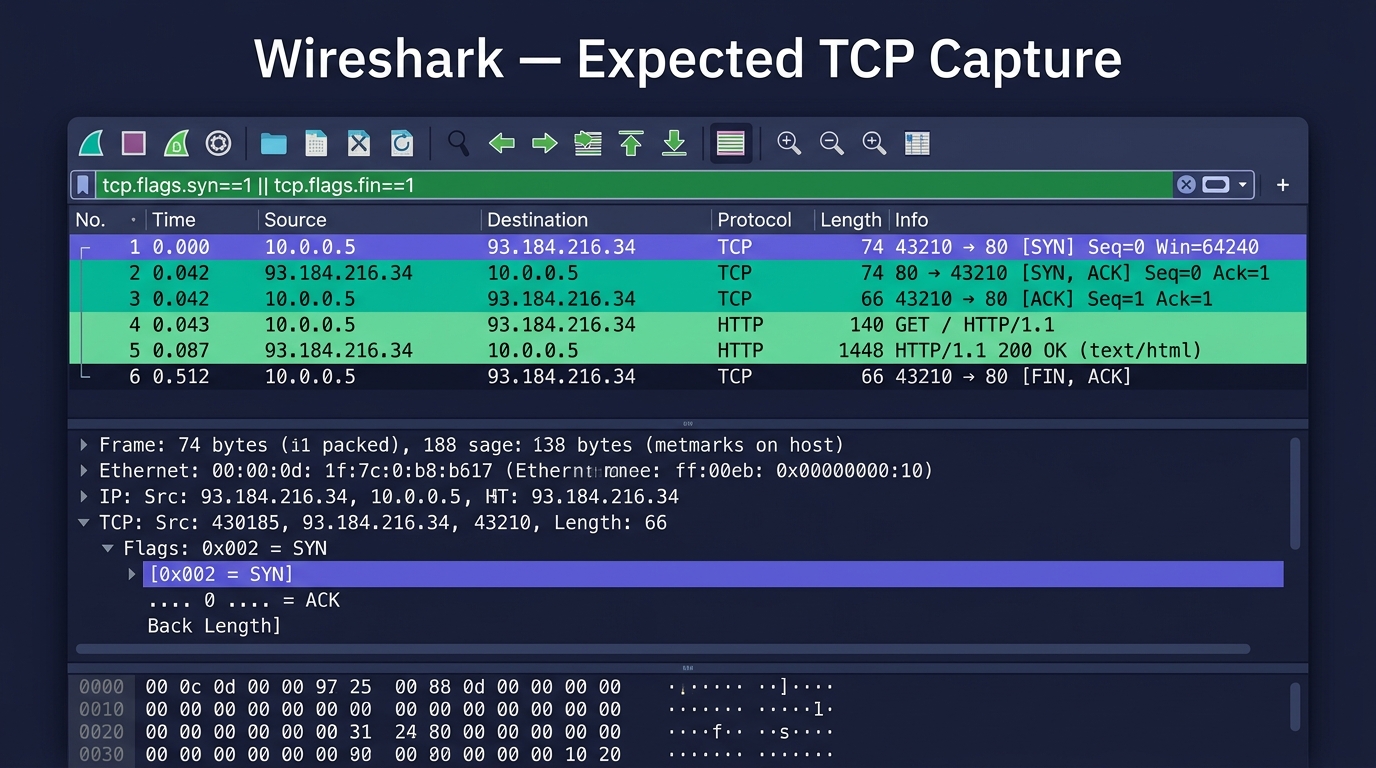Select the HTTP/1.1 200 OK packet
Image resolution: width=1376 pixels, height=768 pixels.
pyautogui.click(x=688, y=351)
